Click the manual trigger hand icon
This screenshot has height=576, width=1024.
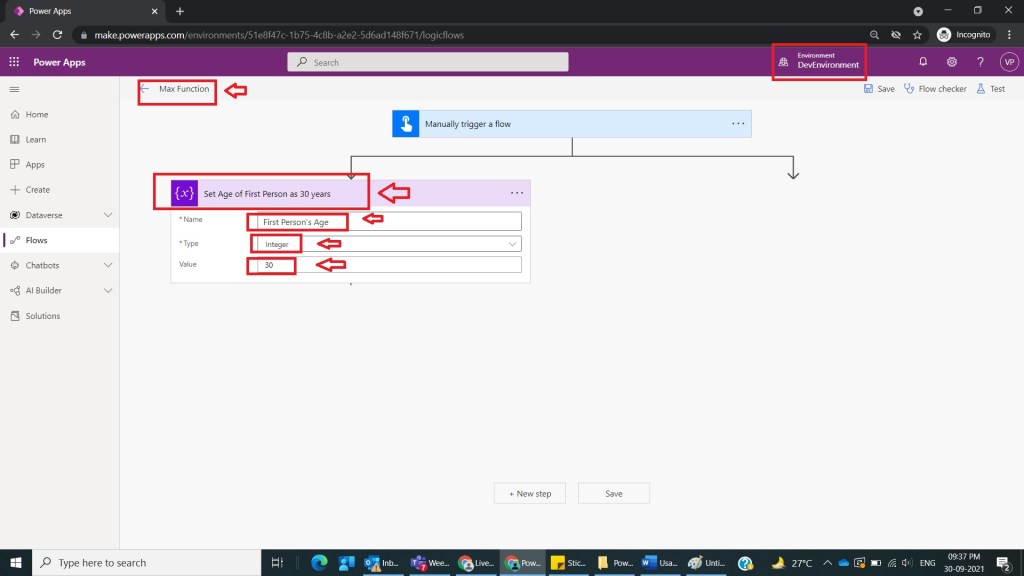(405, 124)
